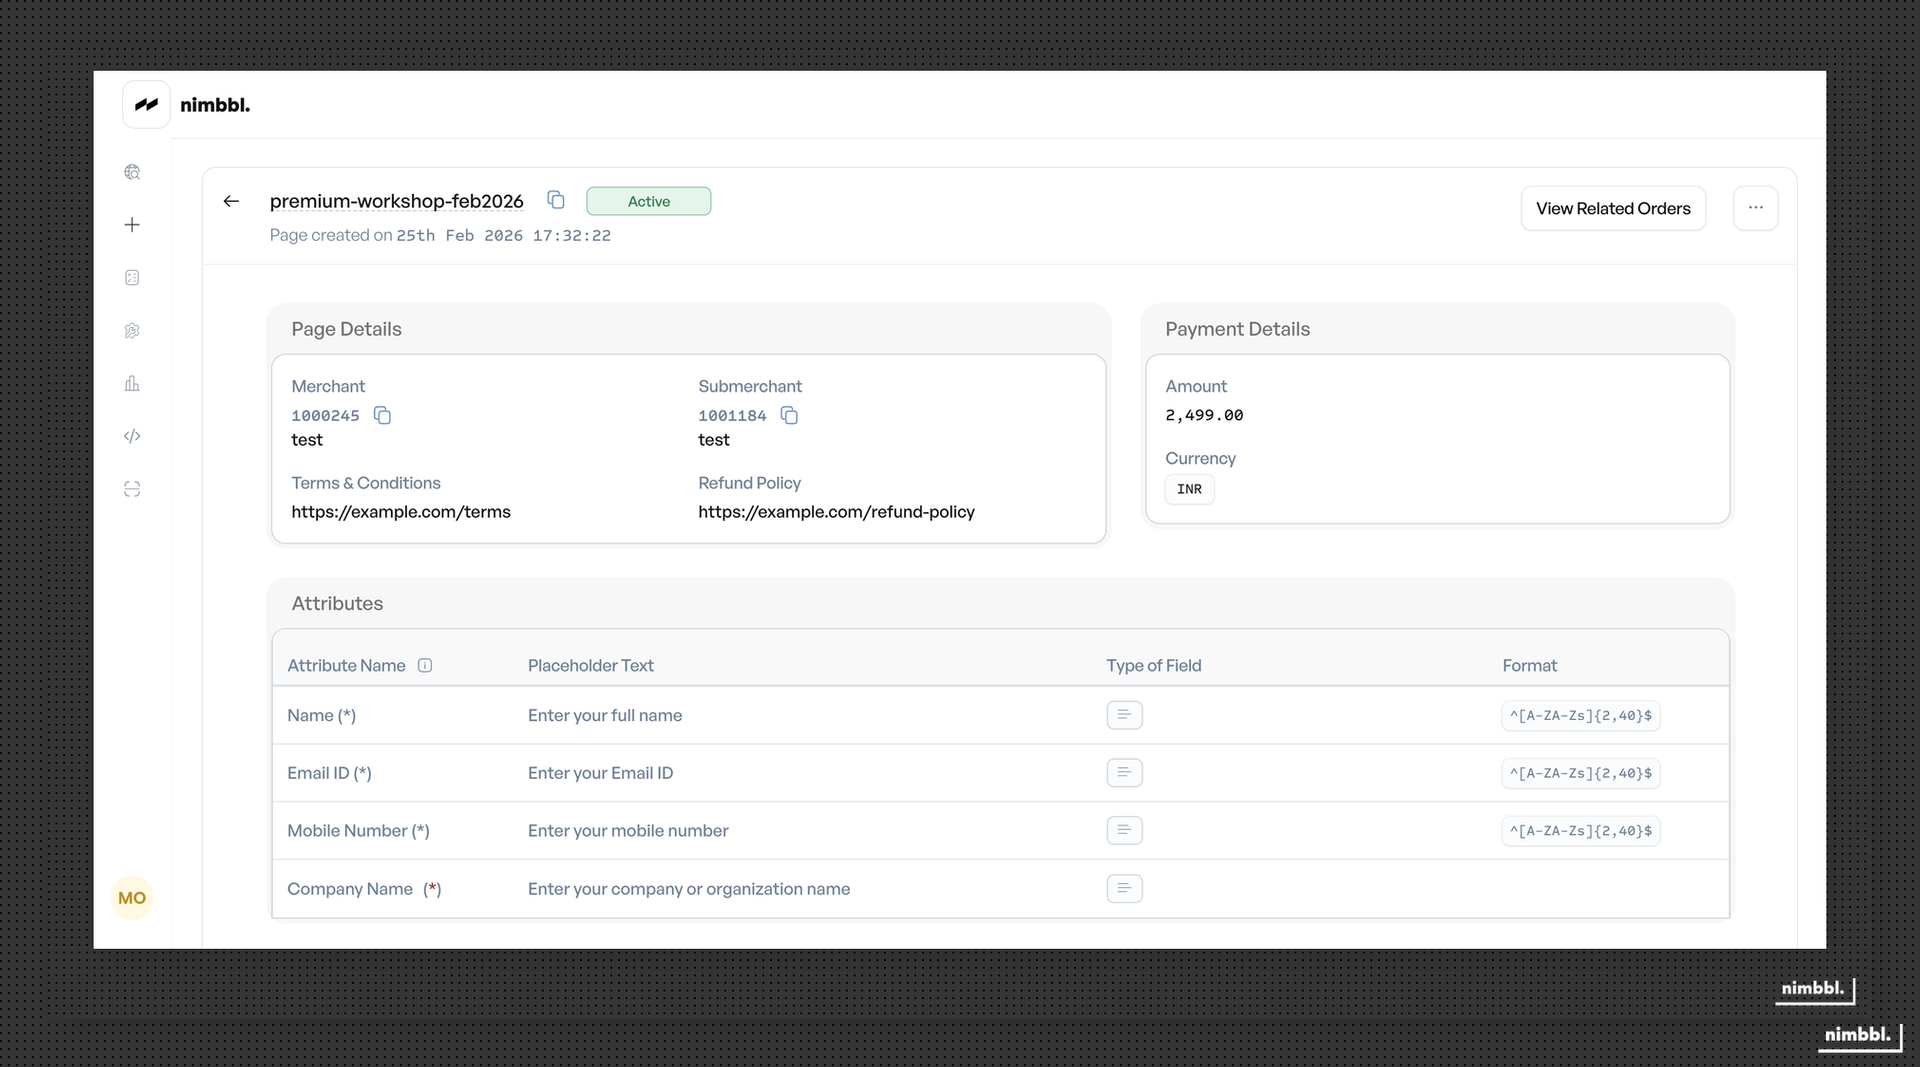Copy the page name premium-workshop-feb2026

(556, 200)
